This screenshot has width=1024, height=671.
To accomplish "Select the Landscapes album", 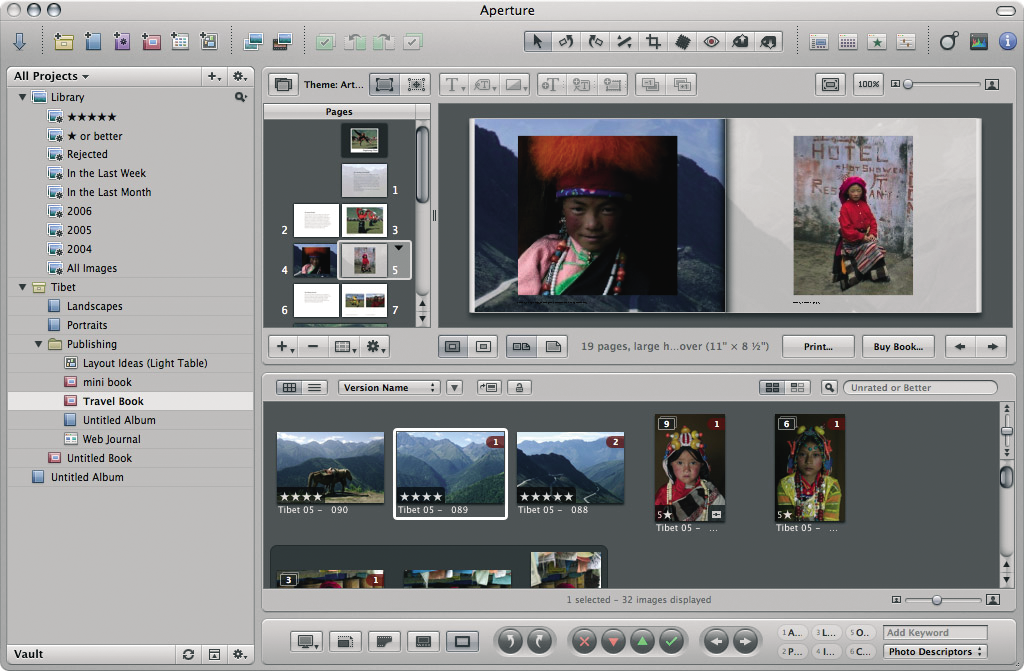I will pos(131,306).
